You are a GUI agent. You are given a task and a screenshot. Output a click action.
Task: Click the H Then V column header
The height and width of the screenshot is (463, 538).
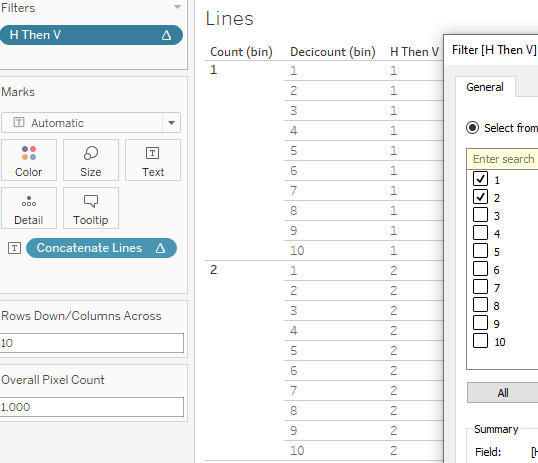414,52
